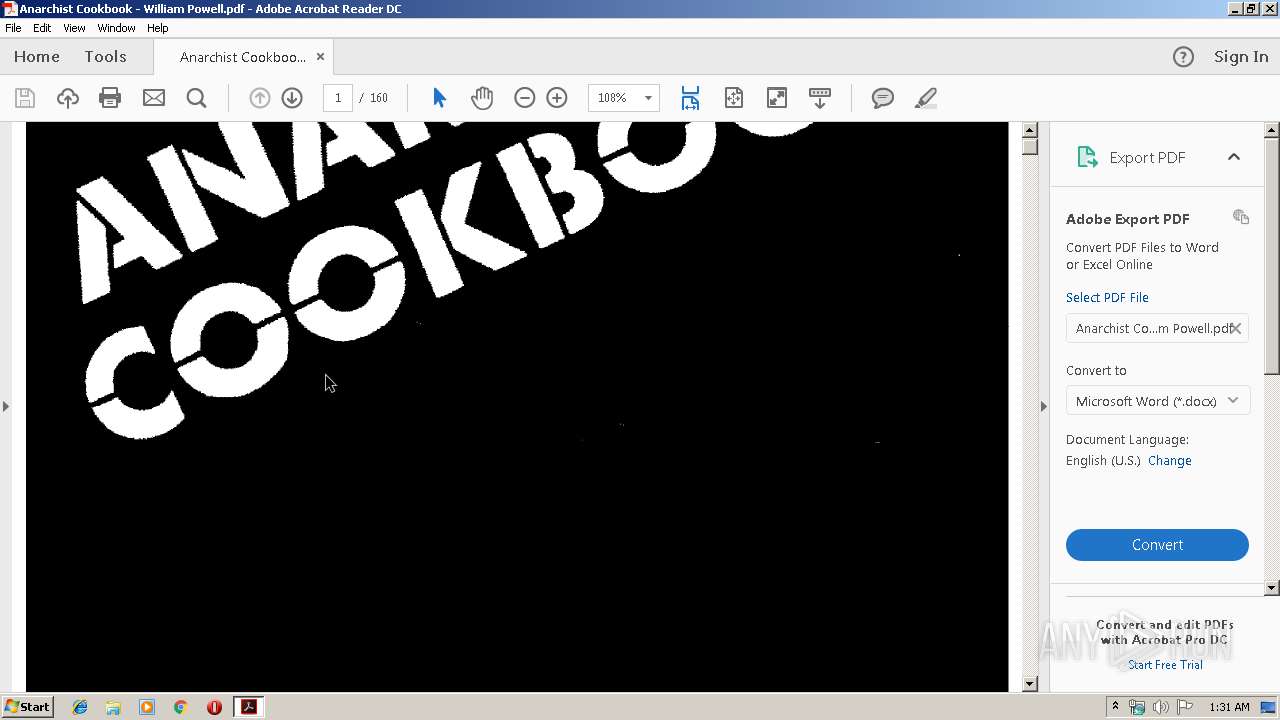Zoom out with the minus icon
1280x720 pixels.
click(524, 98)
